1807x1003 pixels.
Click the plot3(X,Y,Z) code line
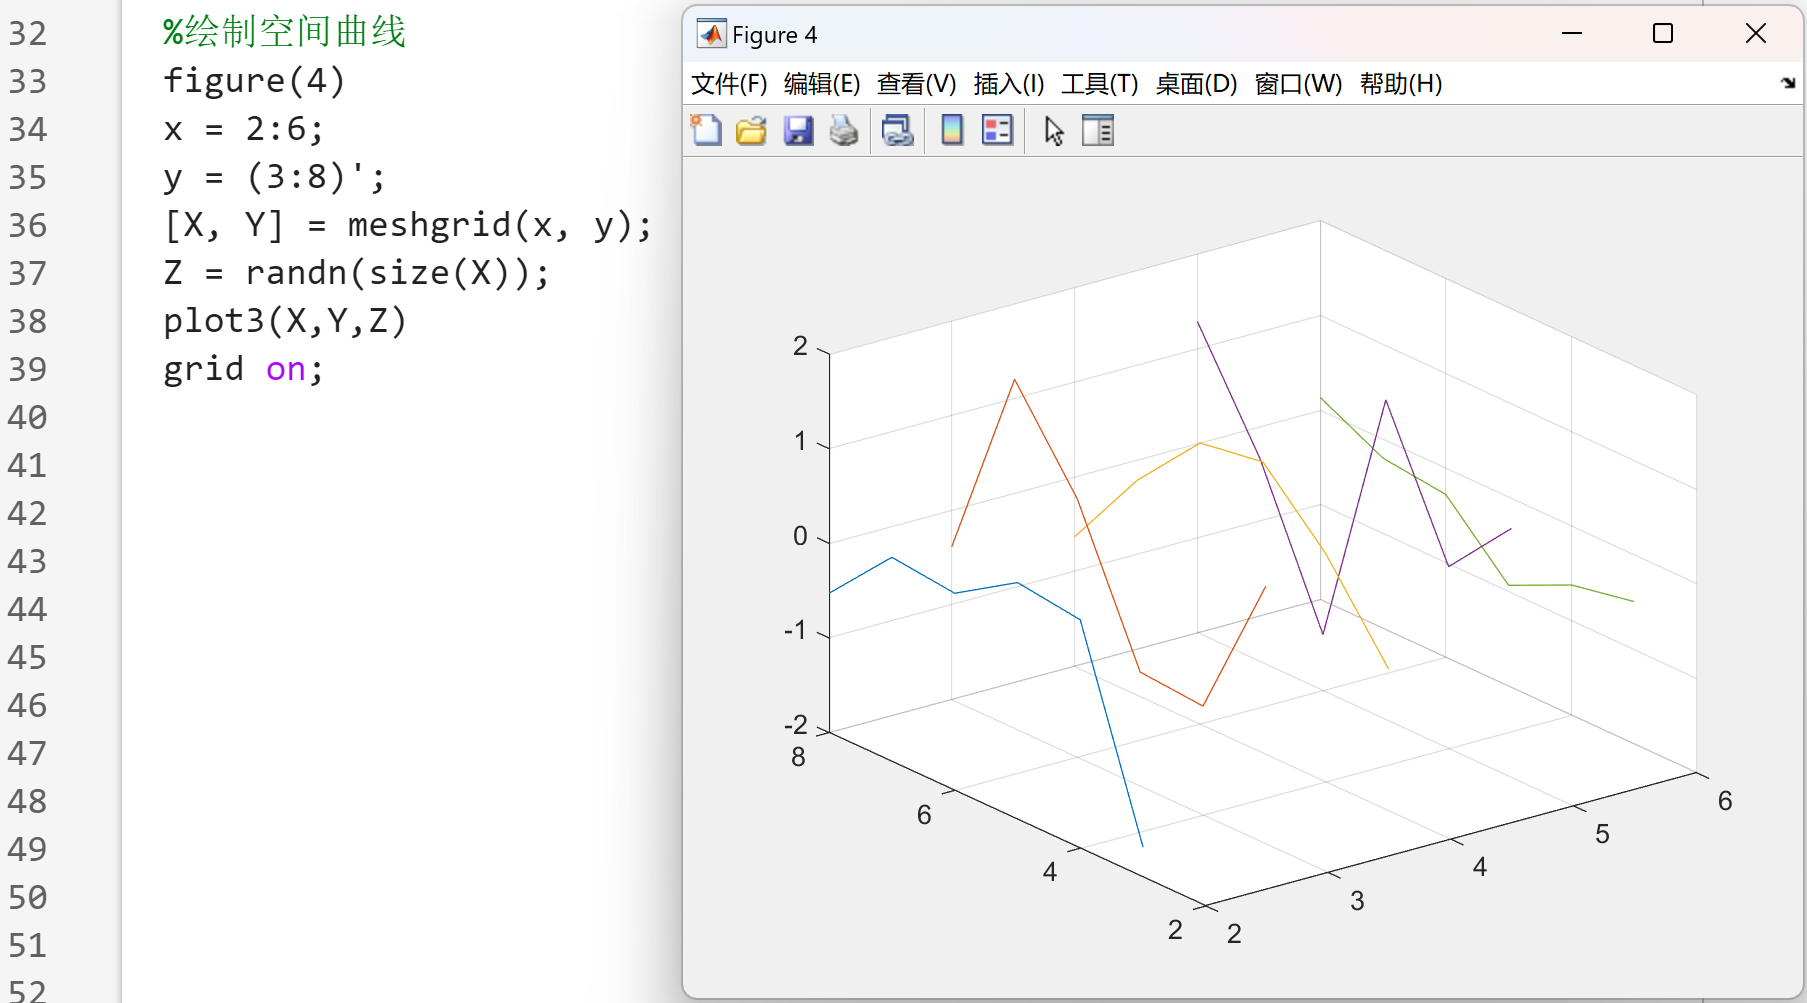point(285,321)
